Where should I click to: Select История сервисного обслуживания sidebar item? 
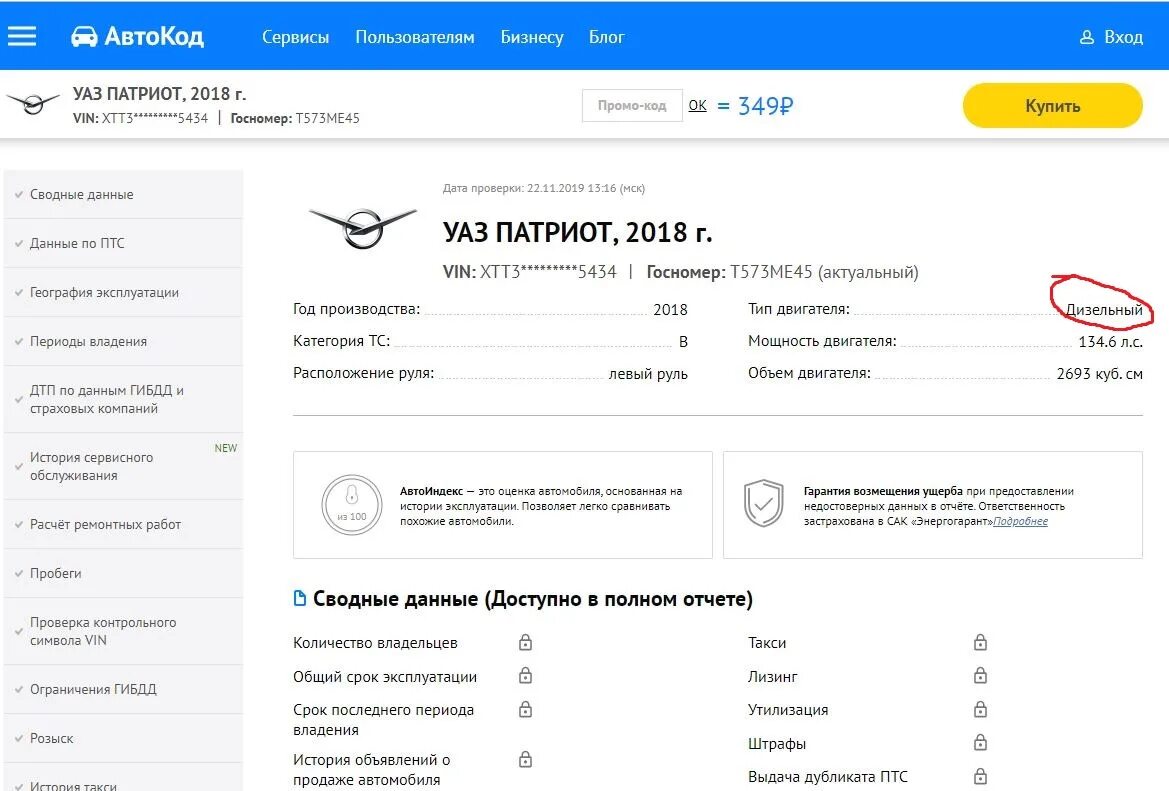coord(123,466)
